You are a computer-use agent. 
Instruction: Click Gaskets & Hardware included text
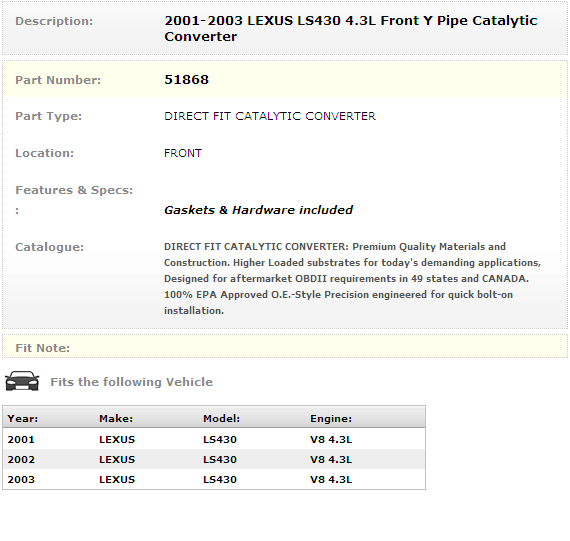[258, 210]
